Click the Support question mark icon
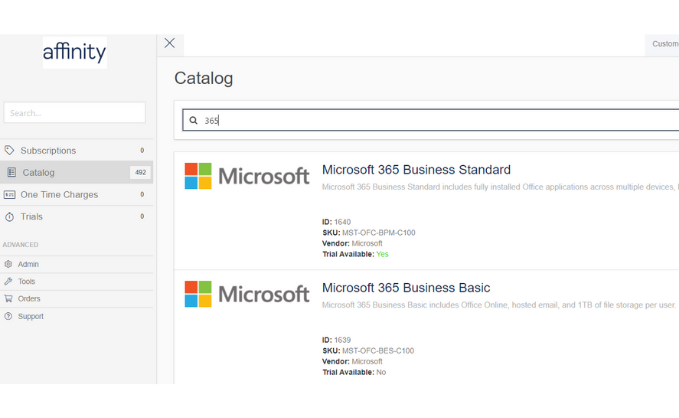The width and height of the screenshot is (679, 418). pyautogui.click(x=8, y=316)
